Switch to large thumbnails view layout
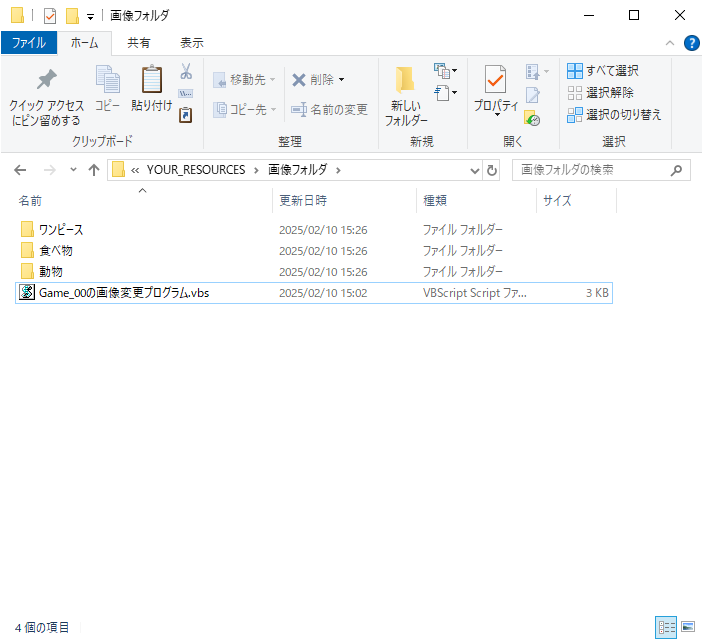702x639 pixels. point(688,627)
